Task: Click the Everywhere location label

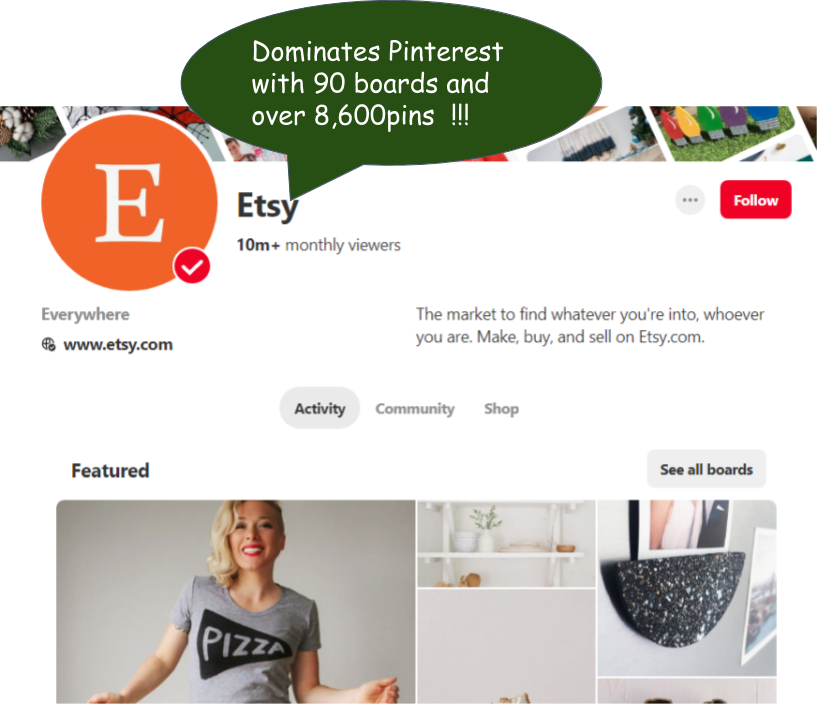Action: 86,314
